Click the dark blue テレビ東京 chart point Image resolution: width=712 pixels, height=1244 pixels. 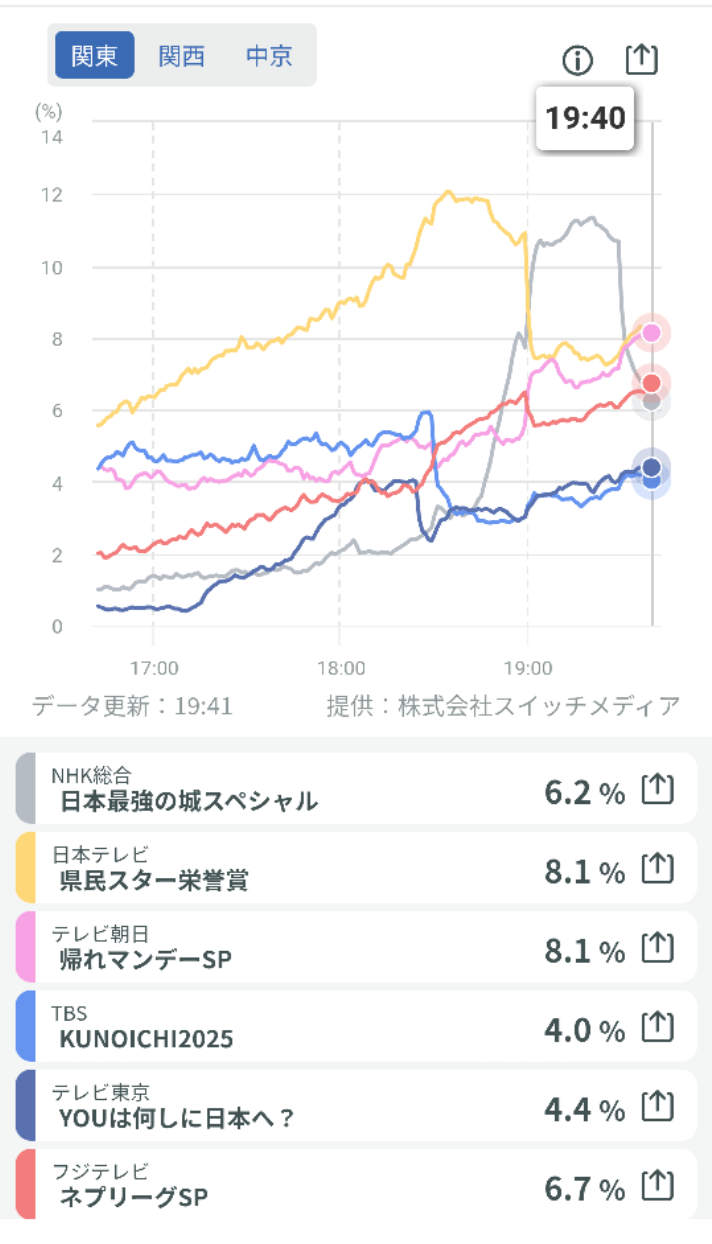(x=652, y=466)
